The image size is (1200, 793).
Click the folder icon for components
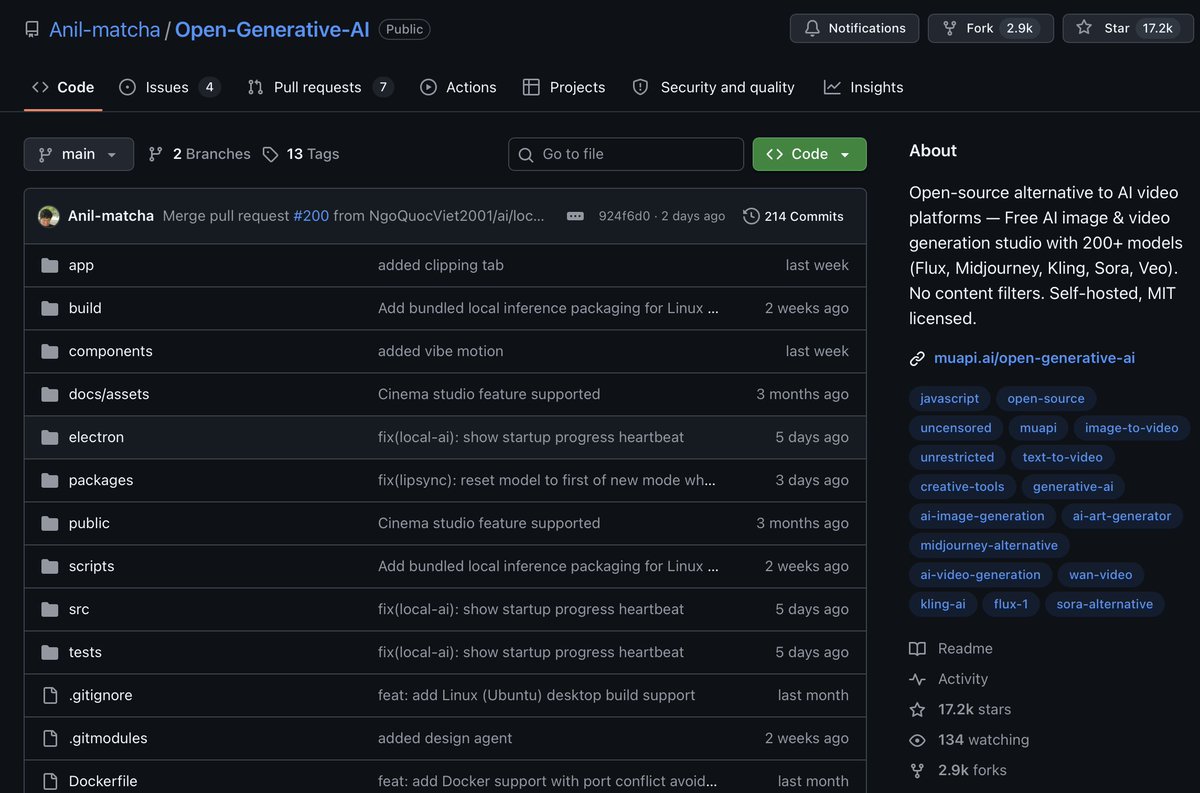[x=50, y=351]
